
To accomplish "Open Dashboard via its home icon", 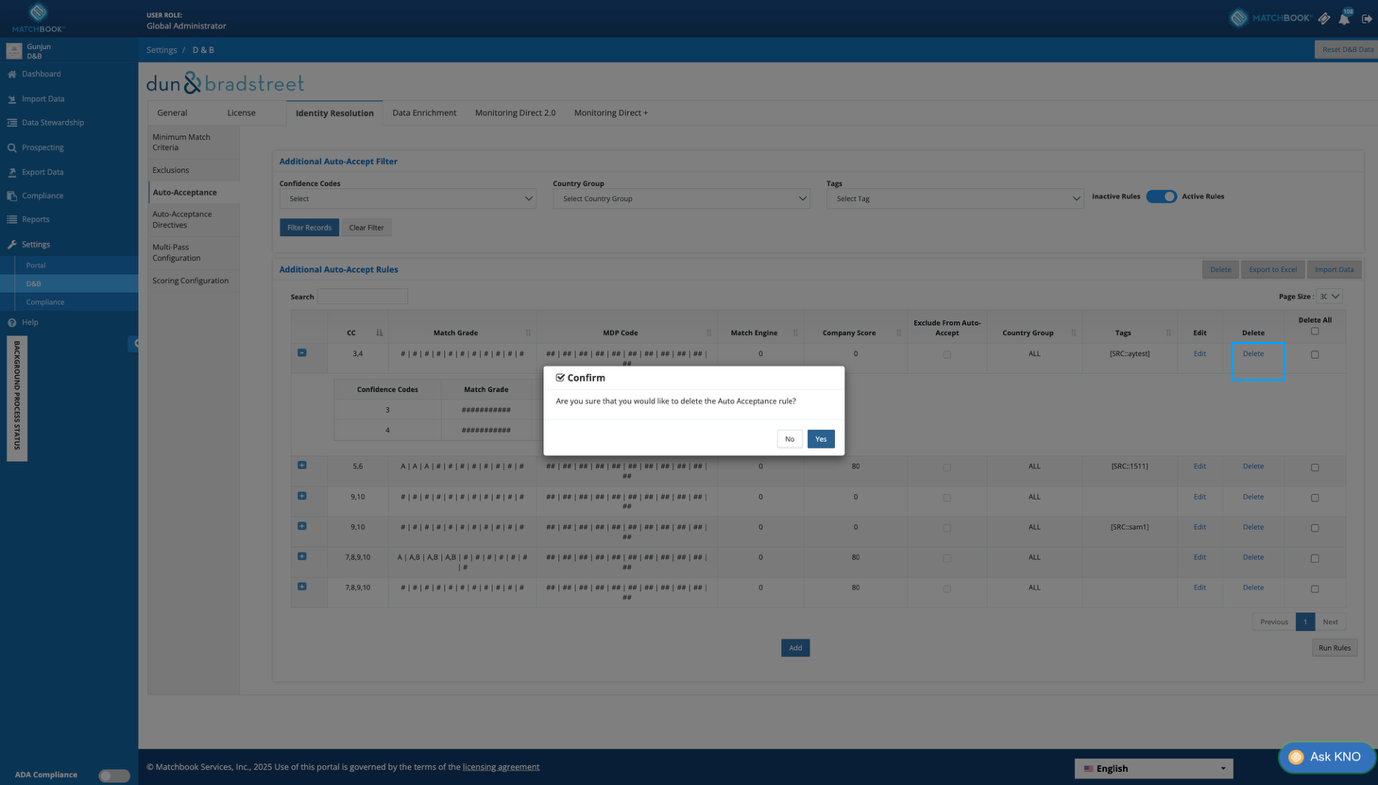I will [x=12, y=74].
